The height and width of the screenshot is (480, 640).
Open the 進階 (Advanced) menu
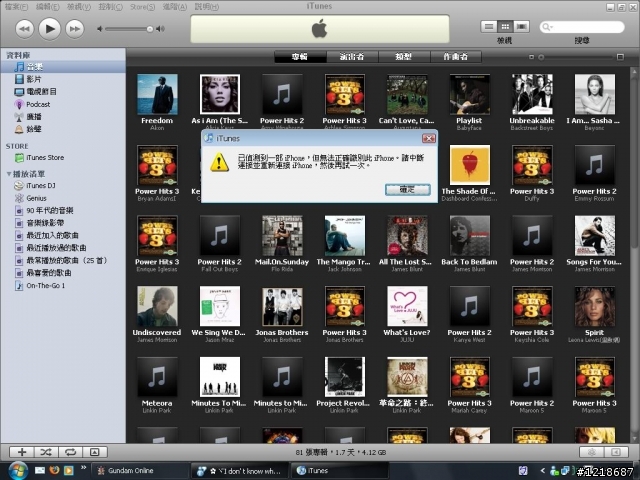coord(175,7)
